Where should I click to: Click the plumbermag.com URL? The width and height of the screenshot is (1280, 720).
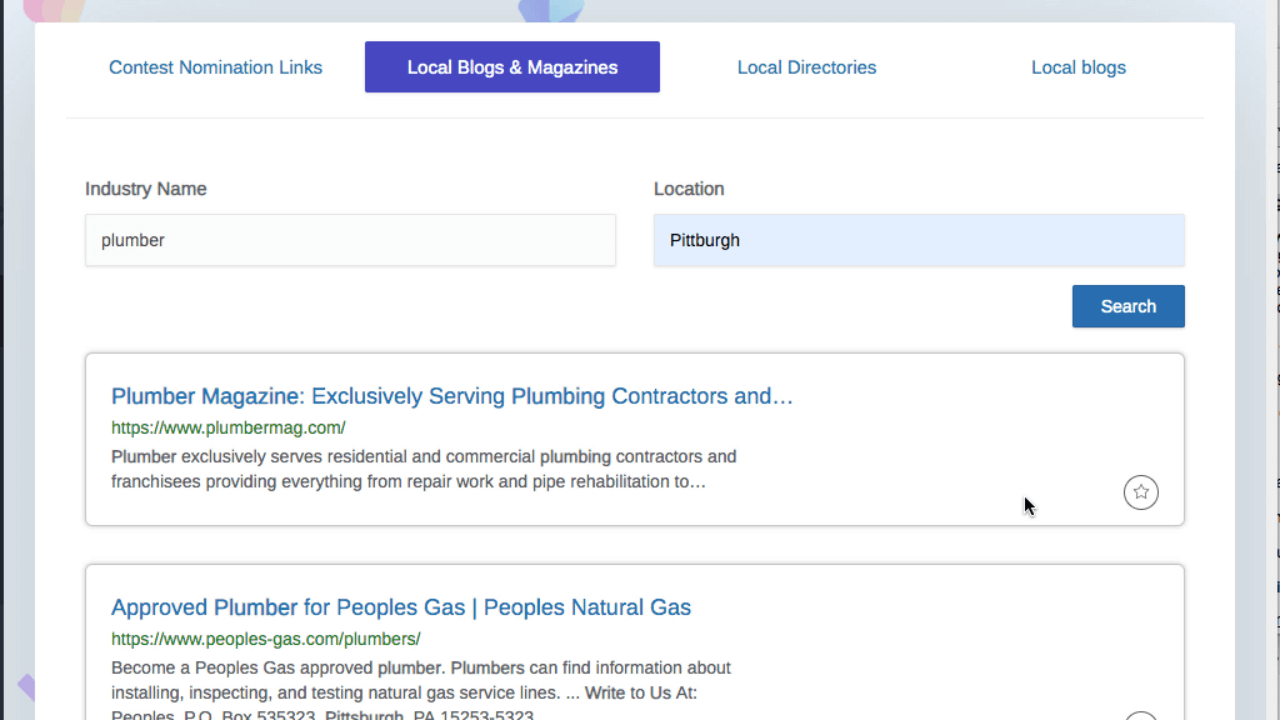pyautogui.click(x=228, y=428)
